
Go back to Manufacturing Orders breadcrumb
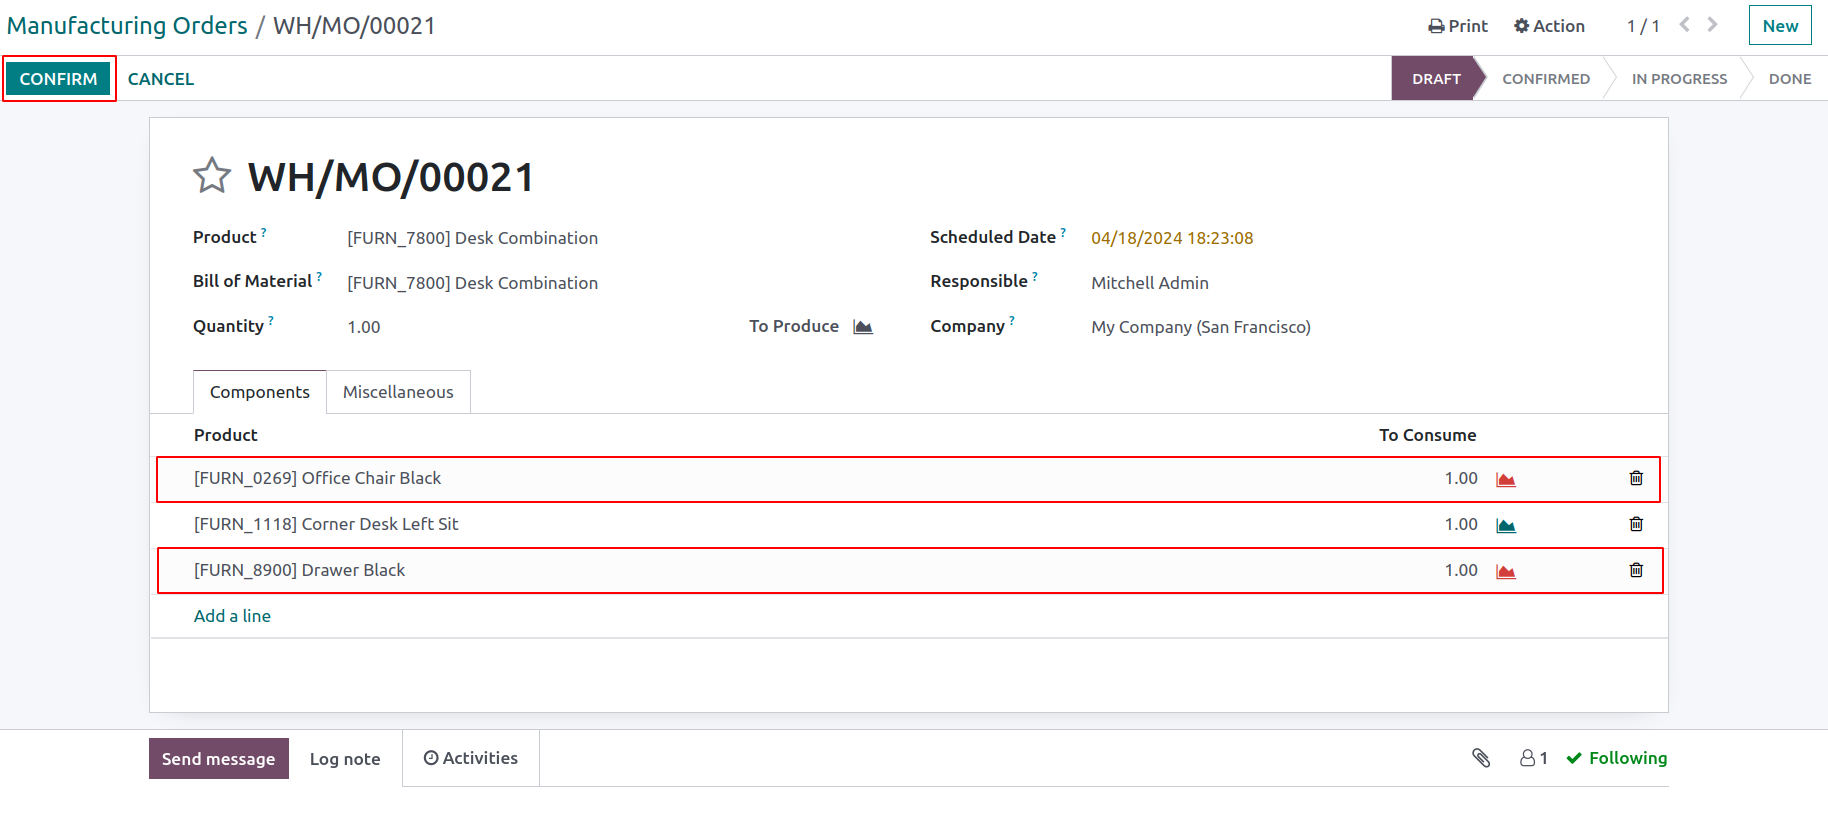(127, 26)
